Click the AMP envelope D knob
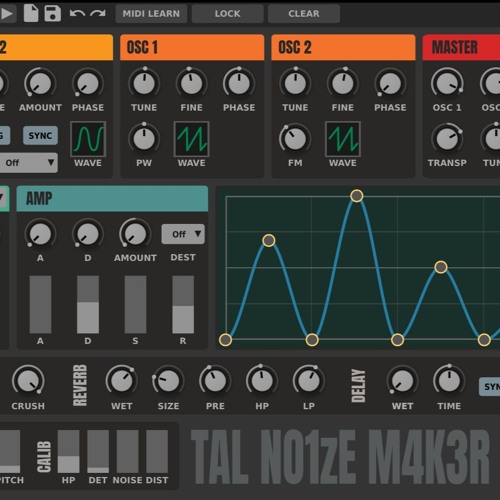Image resolution: width=500 pixels, height=500 pixels. 88,234
